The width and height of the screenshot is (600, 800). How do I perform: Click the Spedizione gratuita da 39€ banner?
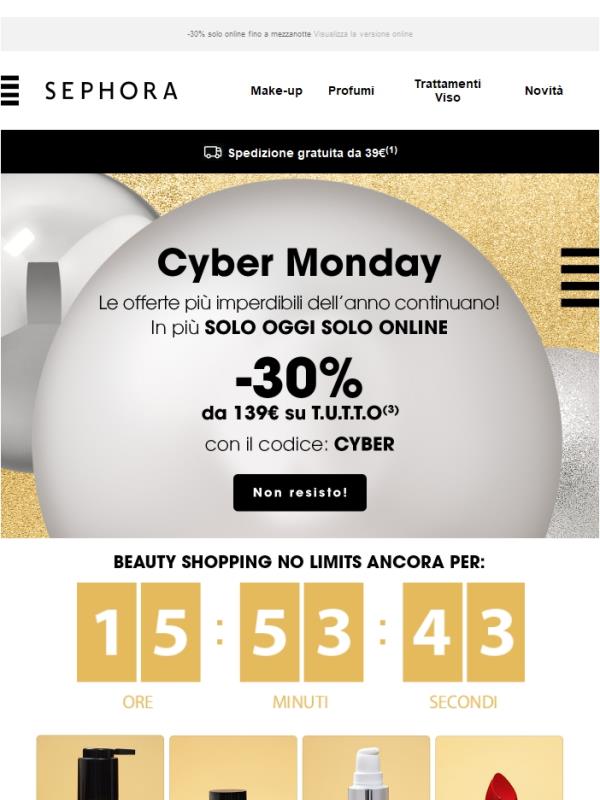click(300, 153)
